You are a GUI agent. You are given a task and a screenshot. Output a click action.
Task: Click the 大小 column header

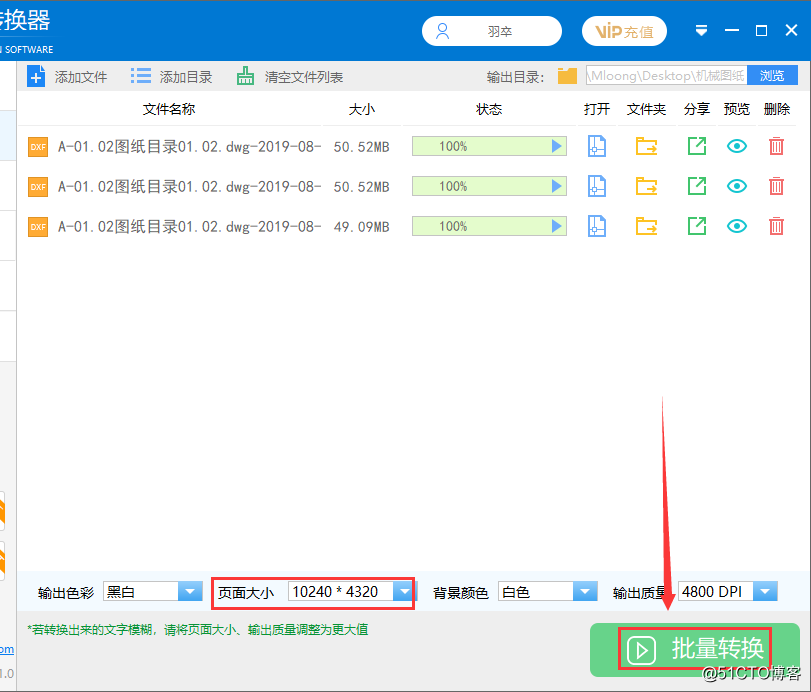(x=362, y=109)
